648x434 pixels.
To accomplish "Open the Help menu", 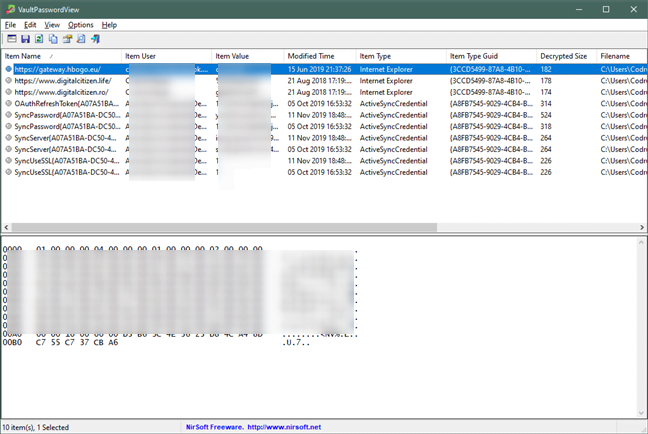I will [x=109, y=25].
